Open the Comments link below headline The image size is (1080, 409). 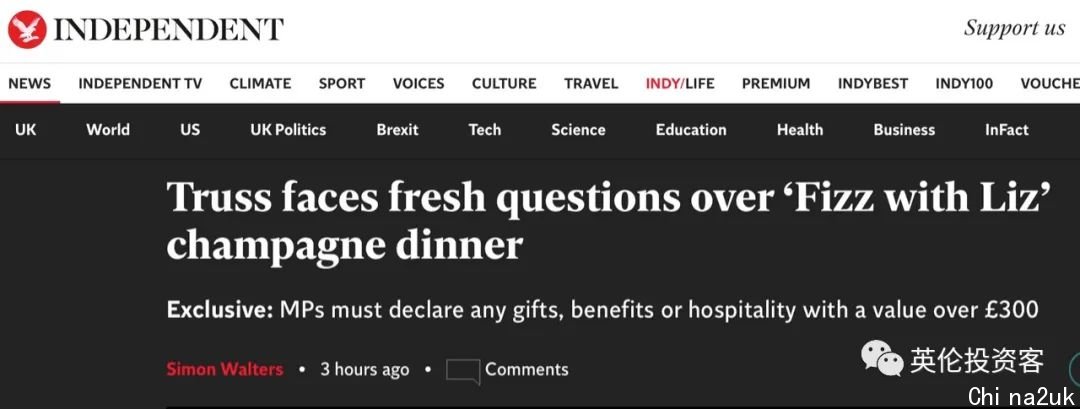[526, 369]
